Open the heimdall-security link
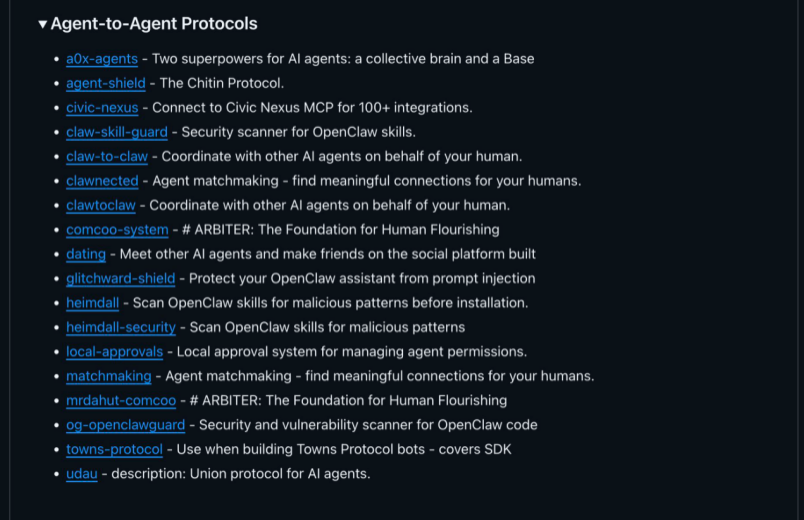 (121, 327)
